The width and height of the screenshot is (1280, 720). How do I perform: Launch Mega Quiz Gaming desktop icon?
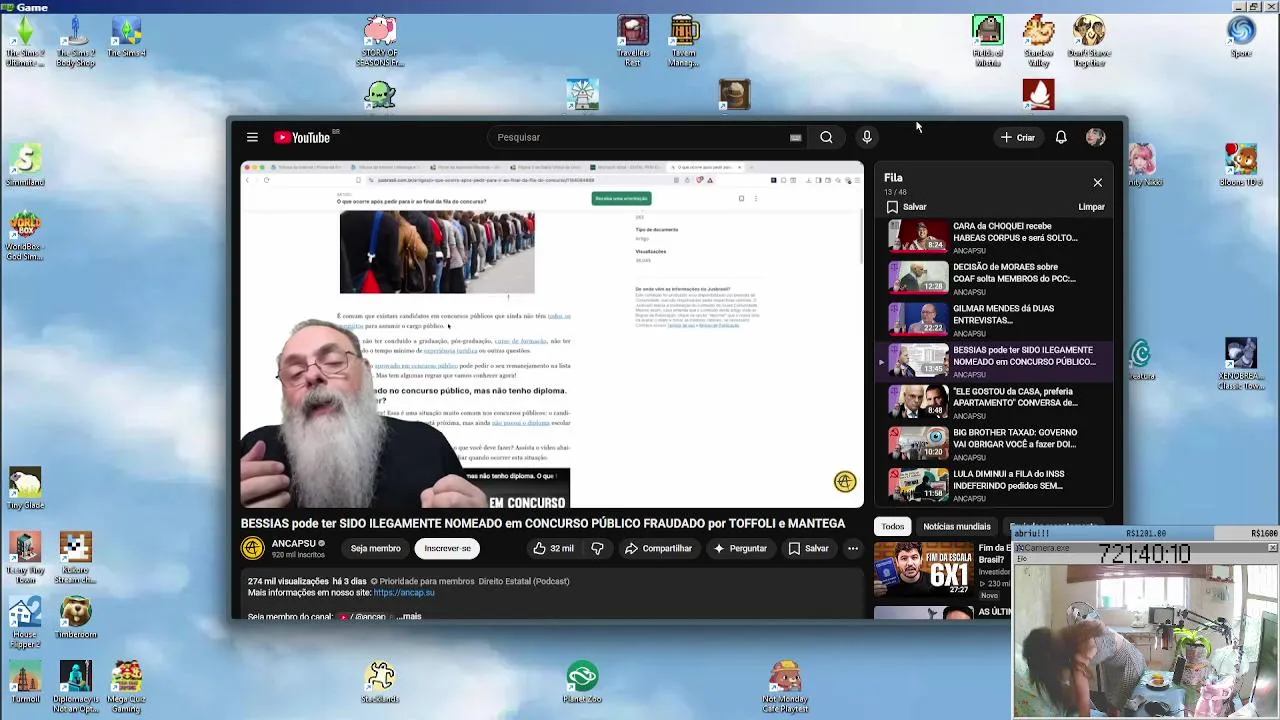coord(126,687)
